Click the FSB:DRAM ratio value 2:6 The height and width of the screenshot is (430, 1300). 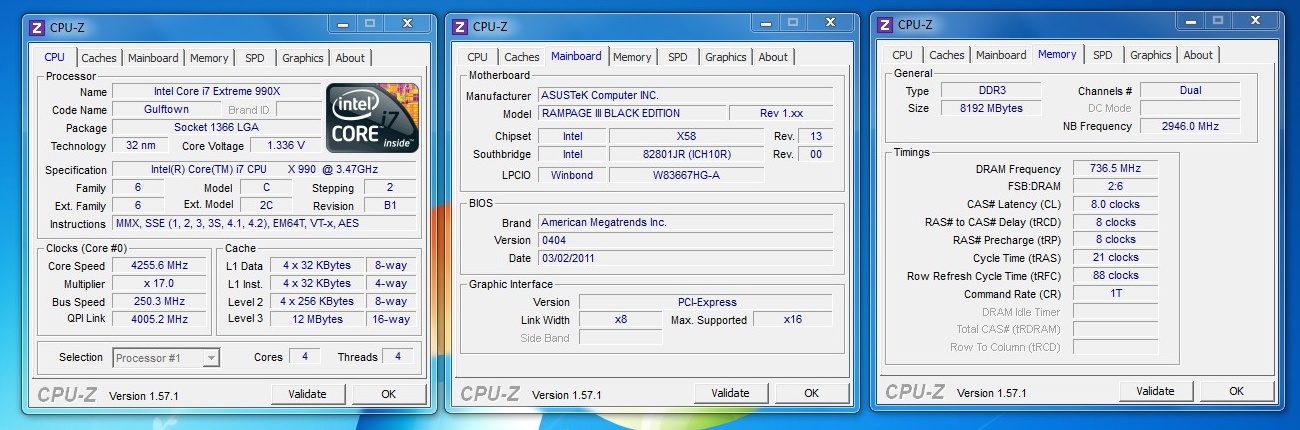coord(1115,187)
